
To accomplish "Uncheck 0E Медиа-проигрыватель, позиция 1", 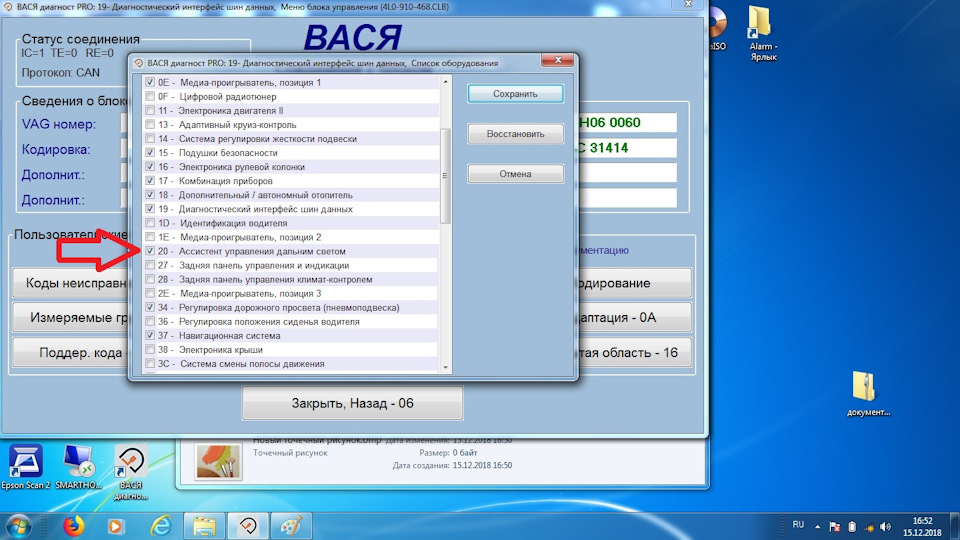I will (150, 82).
